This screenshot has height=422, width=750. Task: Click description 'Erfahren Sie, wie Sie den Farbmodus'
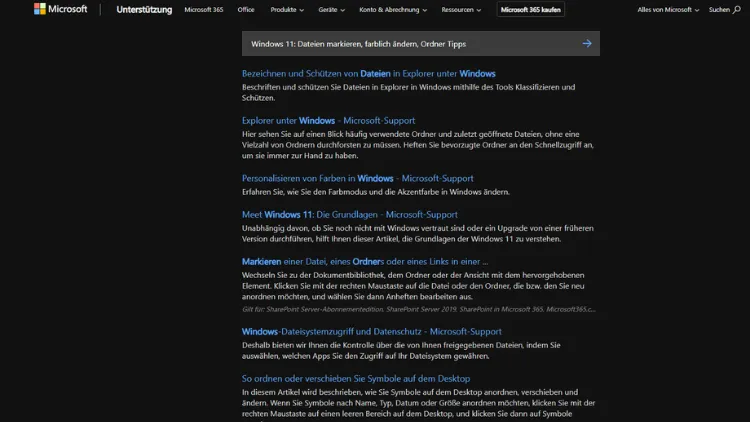point(375,192)
